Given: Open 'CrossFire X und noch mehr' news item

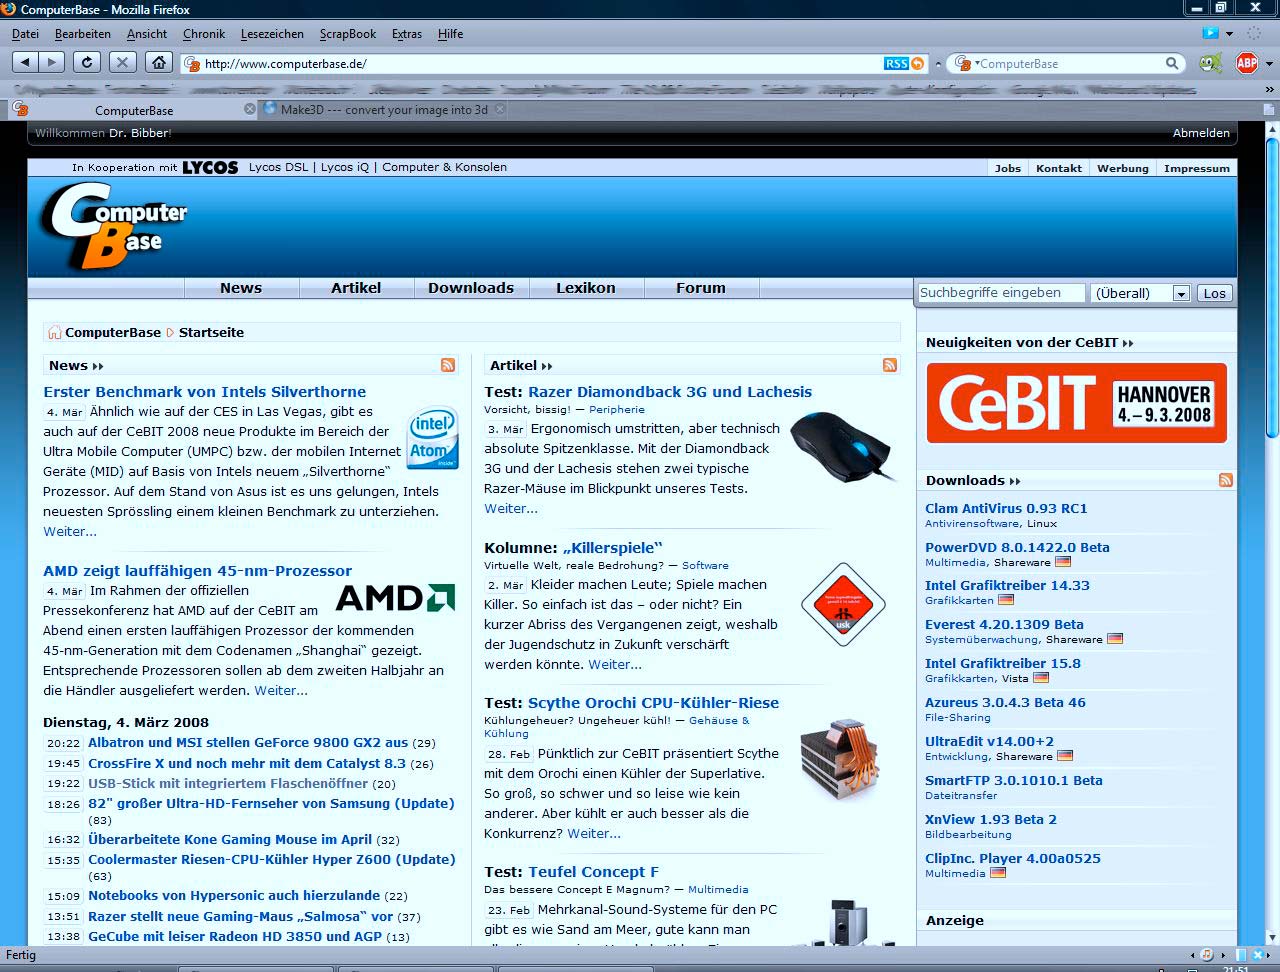Looking at the screenshot, I should (x=247, y=763).
